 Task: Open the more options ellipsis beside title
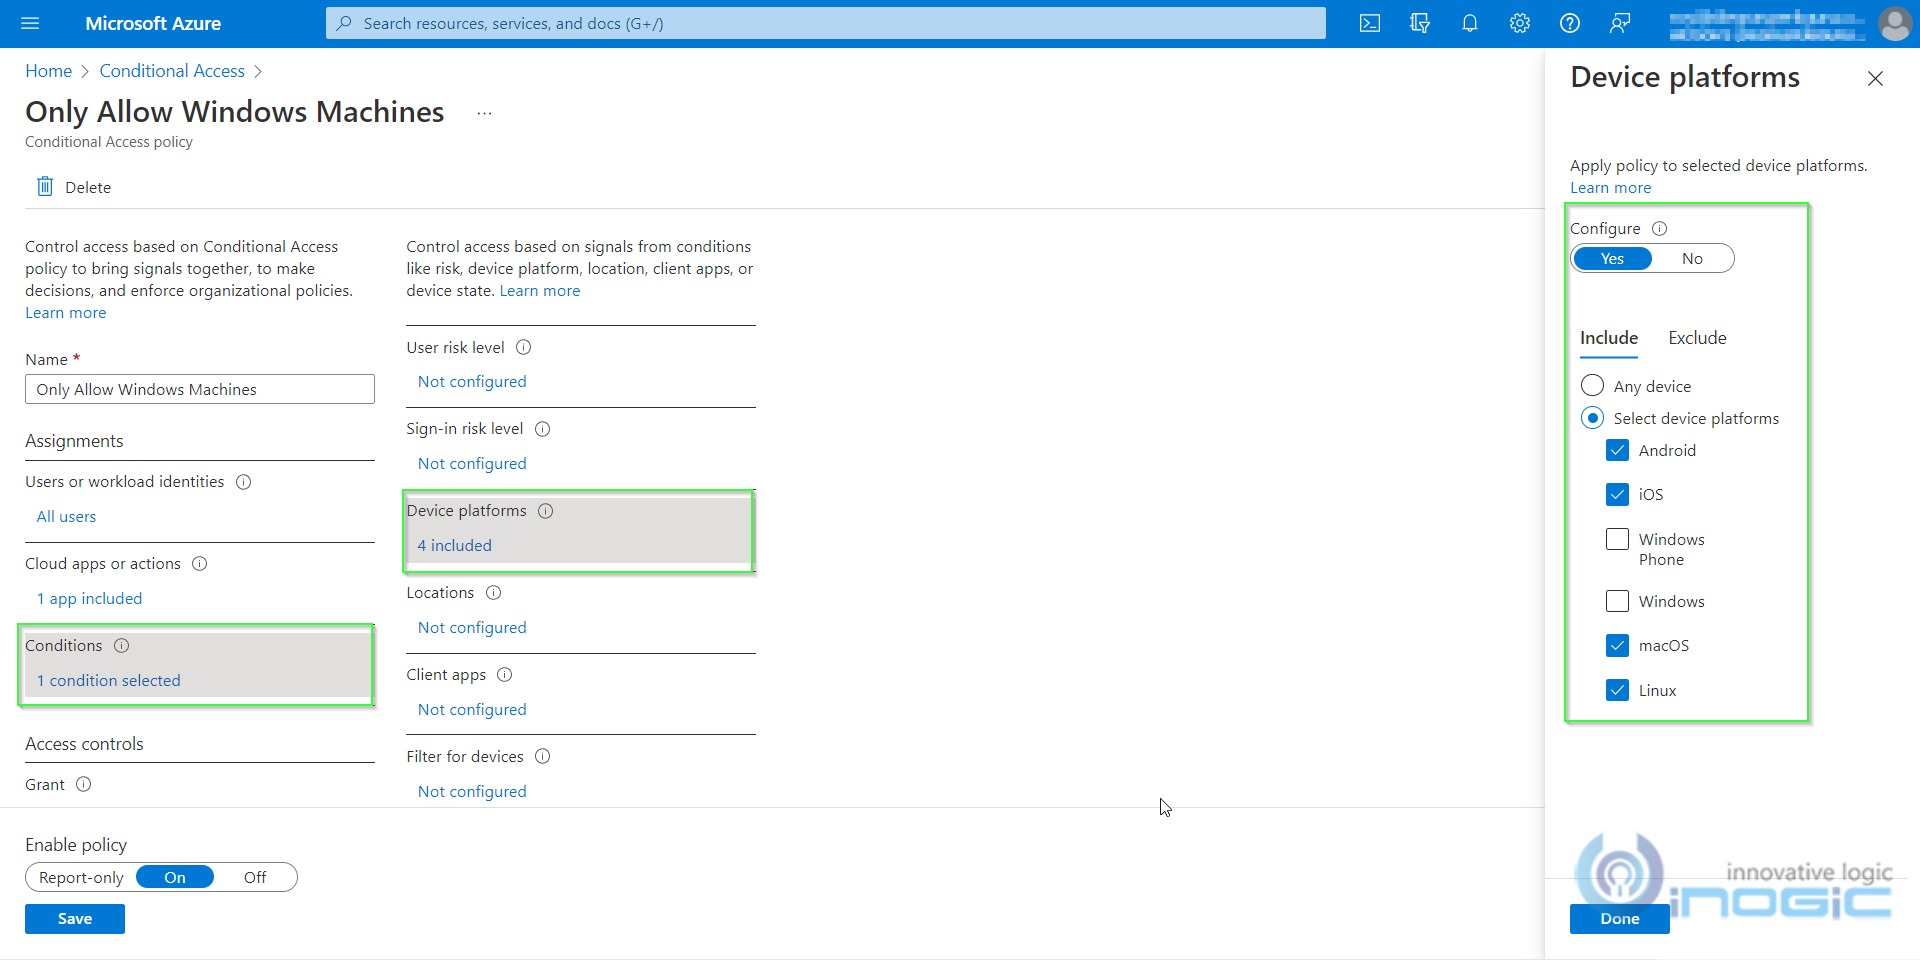[x=484, y=114]
